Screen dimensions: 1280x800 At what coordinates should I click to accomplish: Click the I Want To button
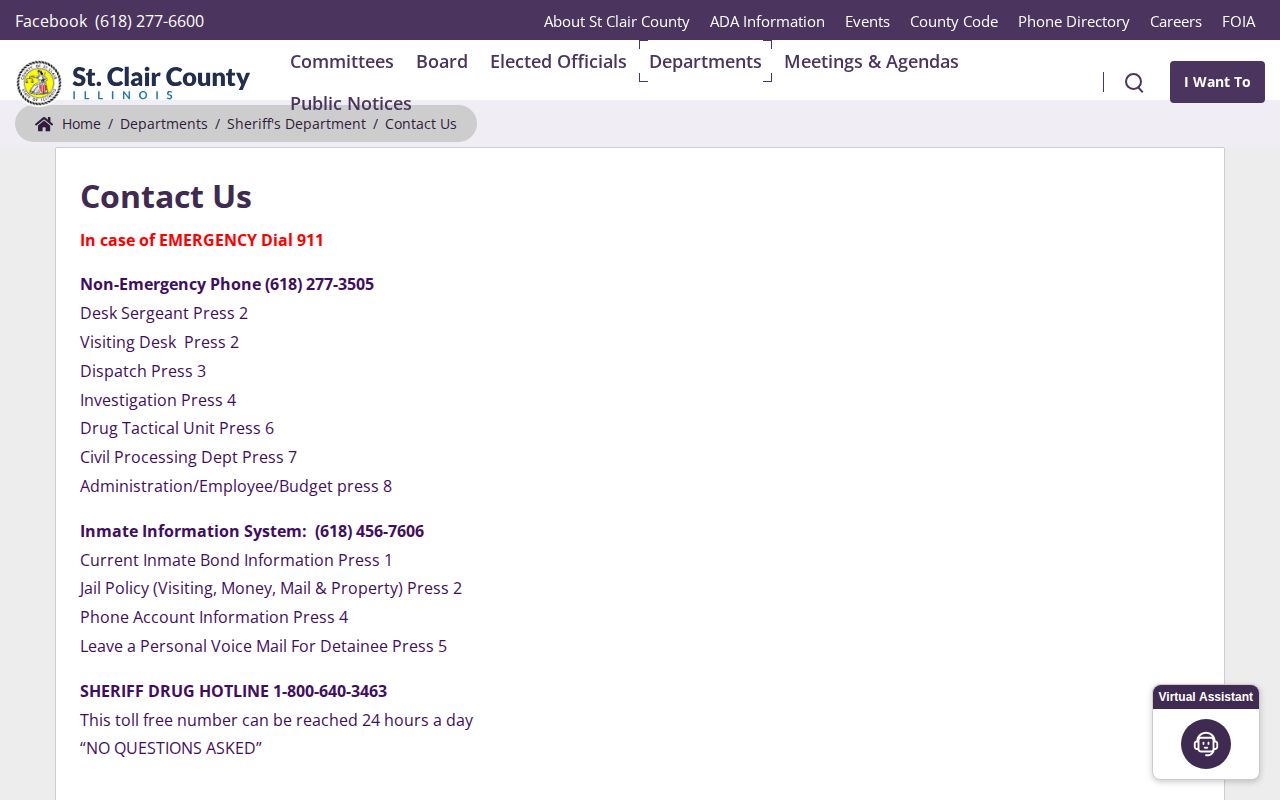click(x=1217, y=82)
